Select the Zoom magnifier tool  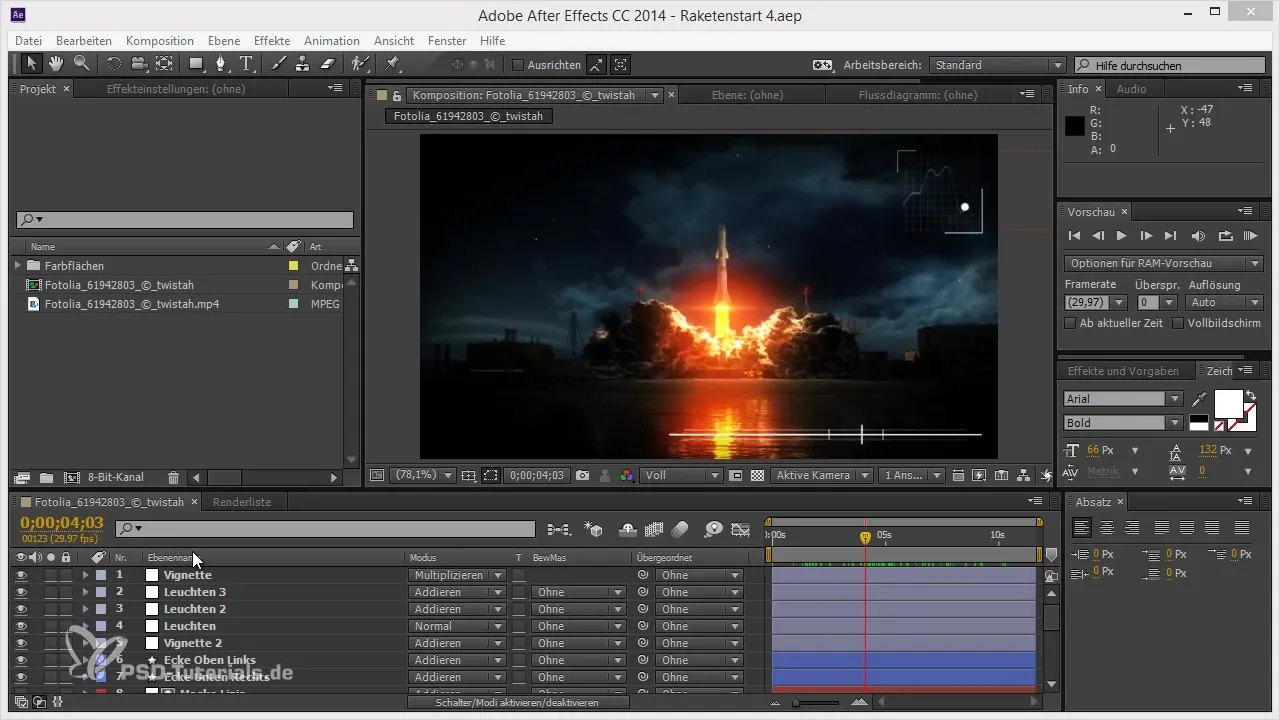[x=81, y=64]
